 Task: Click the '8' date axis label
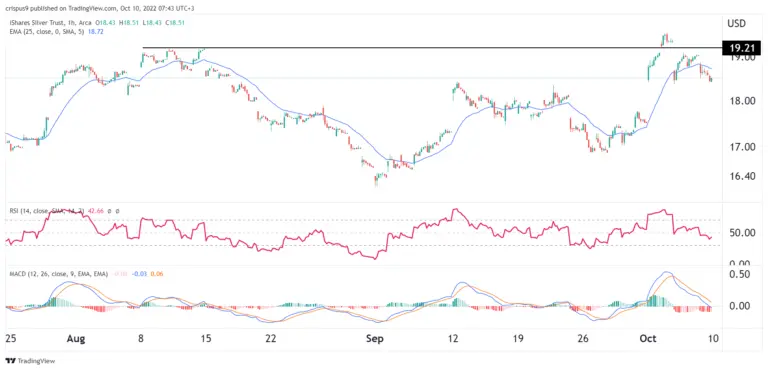point(141,338)
